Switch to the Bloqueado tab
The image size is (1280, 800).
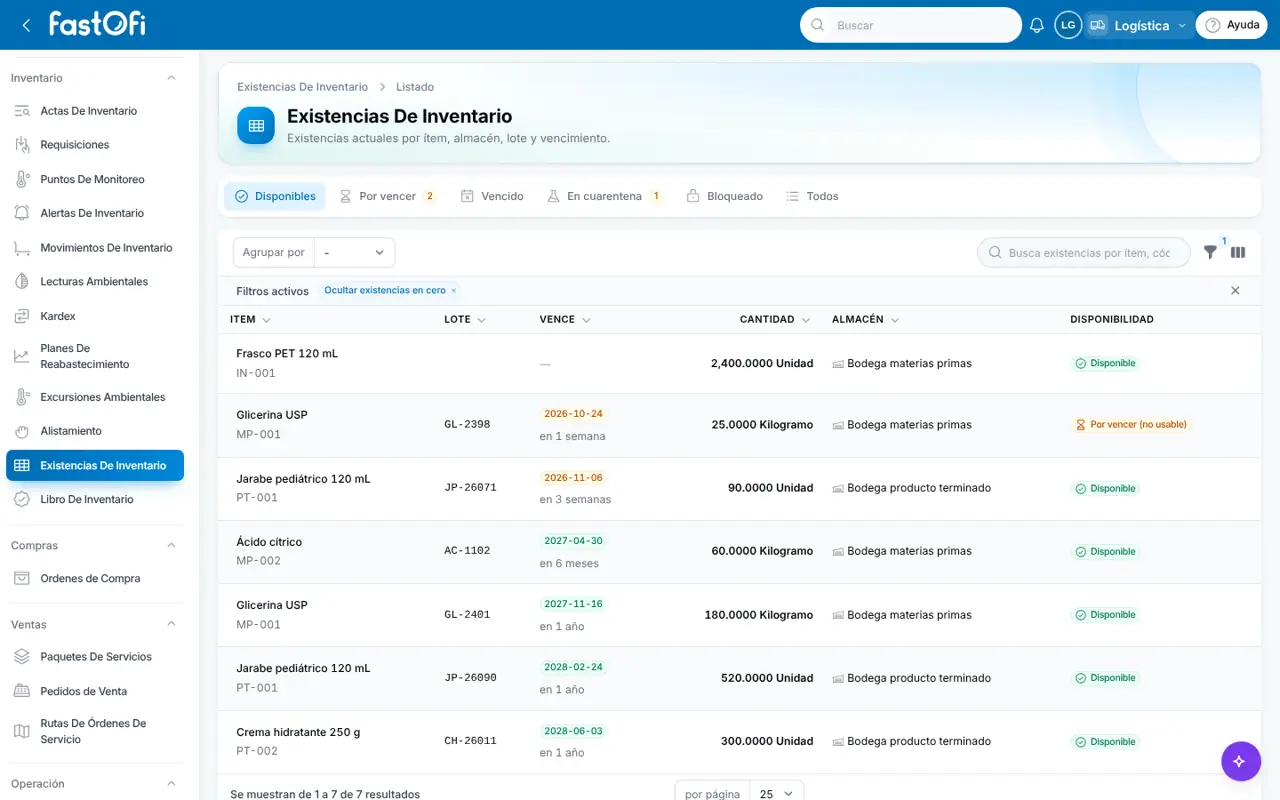725,196
